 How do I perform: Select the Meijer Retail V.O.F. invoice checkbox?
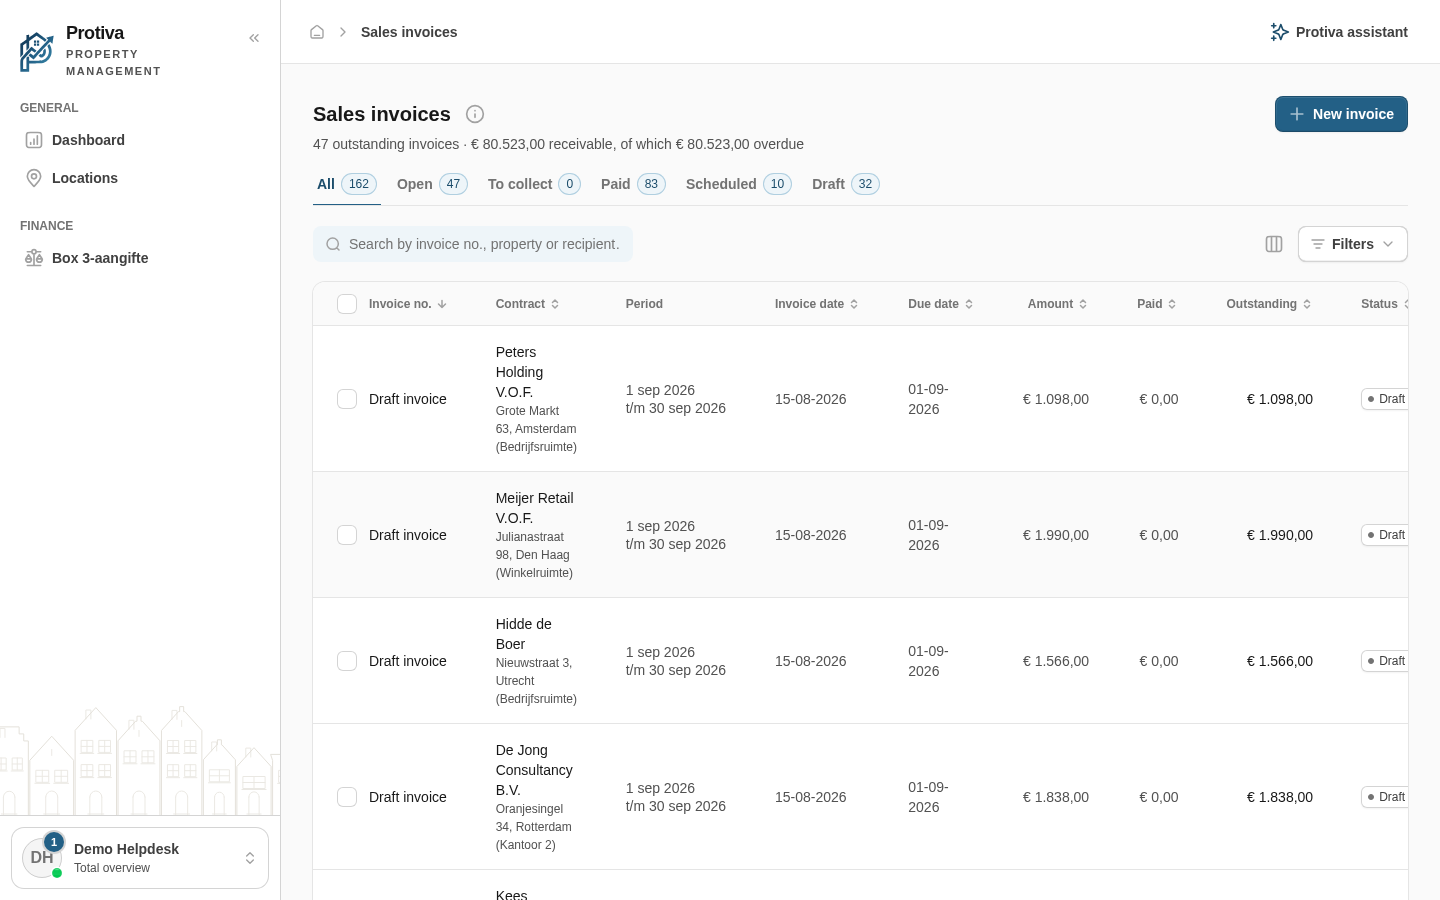347,535
